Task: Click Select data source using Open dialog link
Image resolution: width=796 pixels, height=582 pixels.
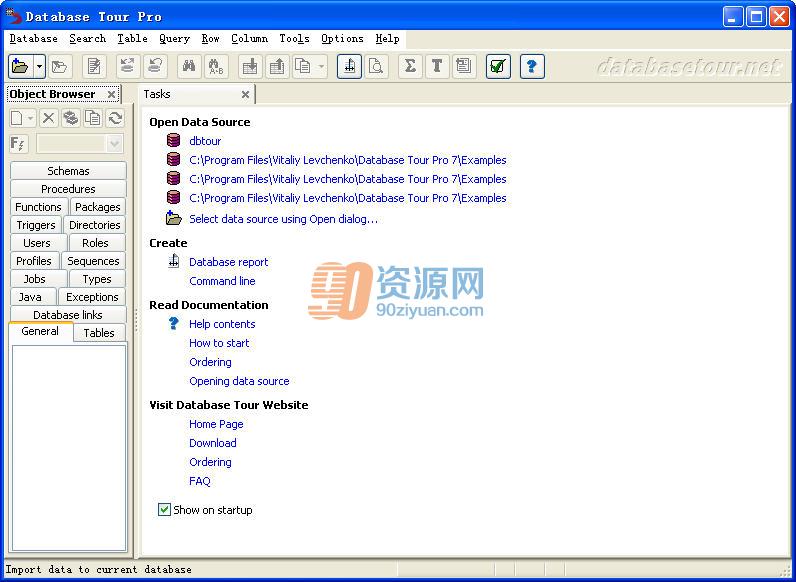Action: coord(283,219)
